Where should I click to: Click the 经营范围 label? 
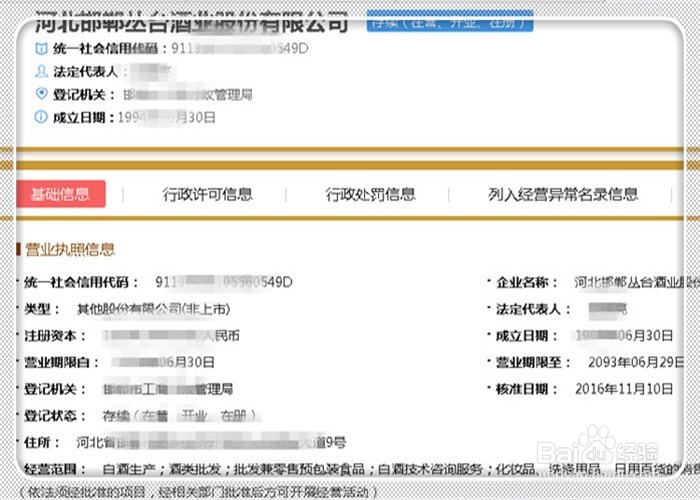coord(54,469)
